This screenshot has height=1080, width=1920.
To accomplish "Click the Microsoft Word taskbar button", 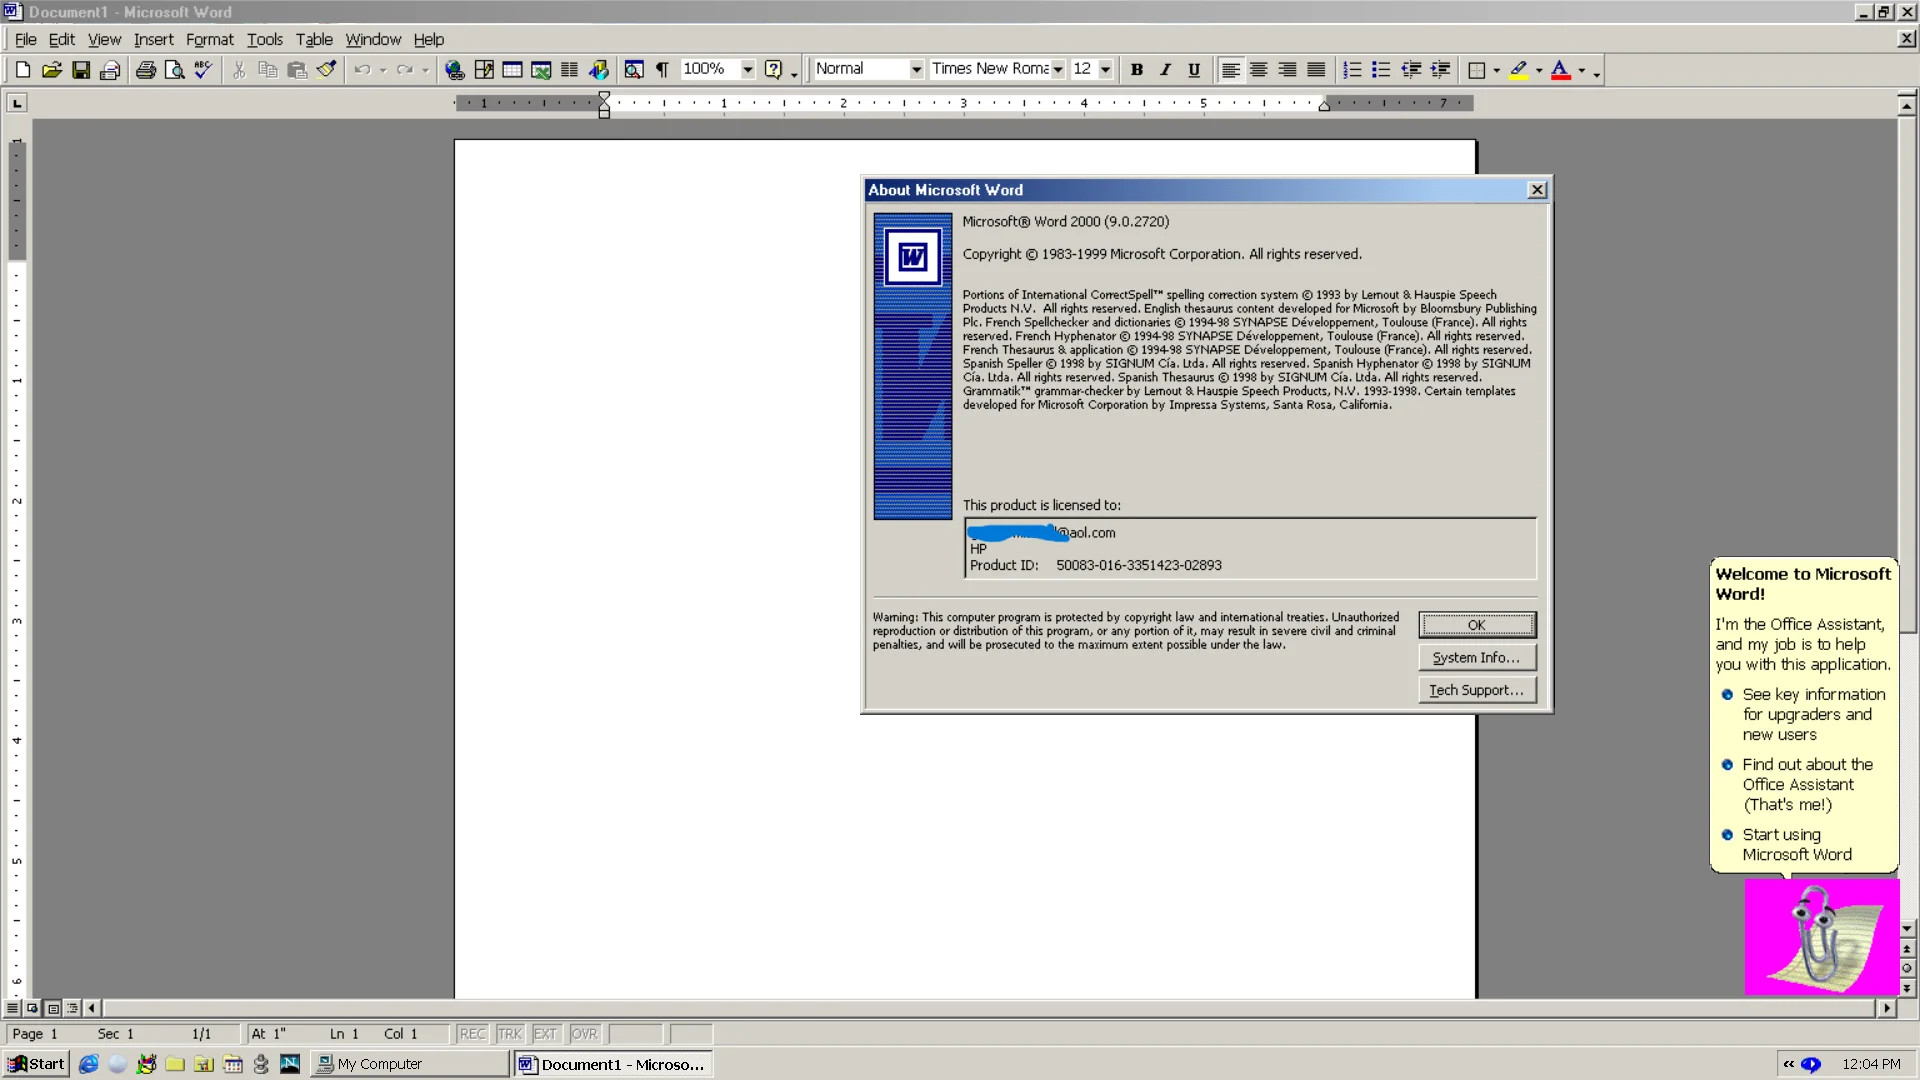I will pyautogui.click(x=612, y=1064).
